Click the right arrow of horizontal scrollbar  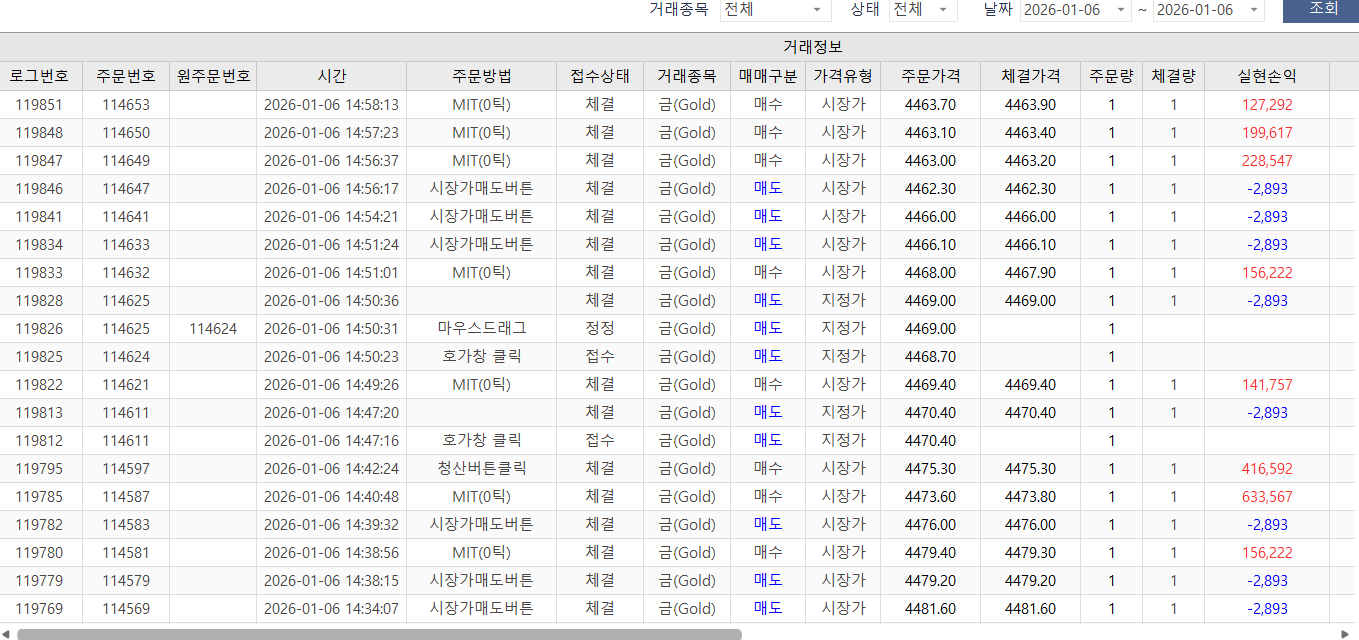pyautogui.click(x=1345, y=634)
